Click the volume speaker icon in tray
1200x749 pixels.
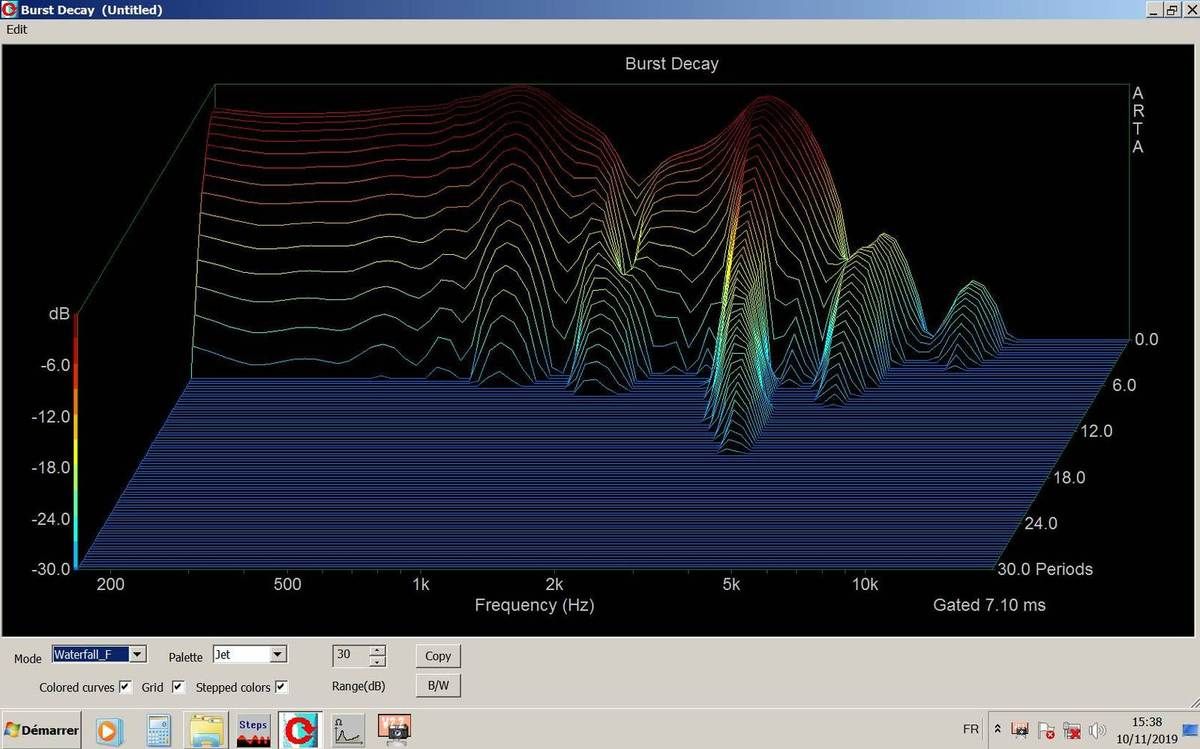[x=1097, y=730]
